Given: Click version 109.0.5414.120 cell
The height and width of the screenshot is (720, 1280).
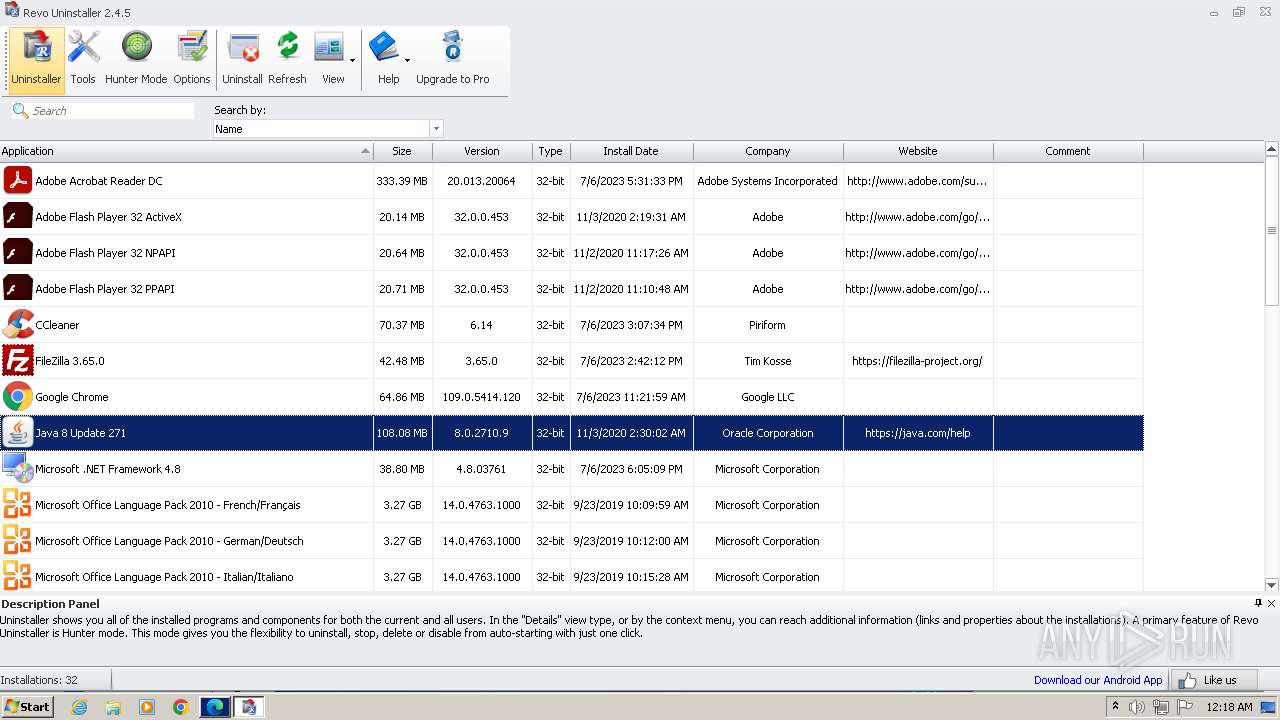Looking at the screenshot, I should click(482, 397).
